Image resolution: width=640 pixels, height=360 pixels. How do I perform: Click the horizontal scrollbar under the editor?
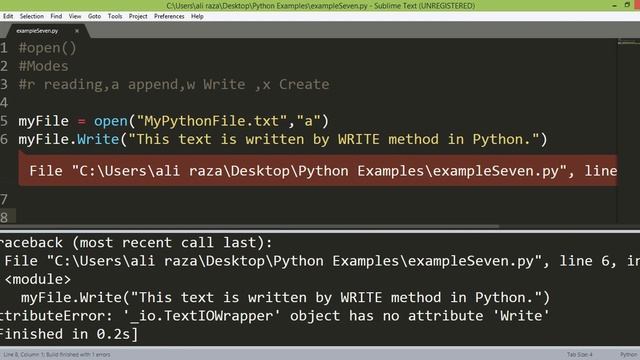(249, 226)
